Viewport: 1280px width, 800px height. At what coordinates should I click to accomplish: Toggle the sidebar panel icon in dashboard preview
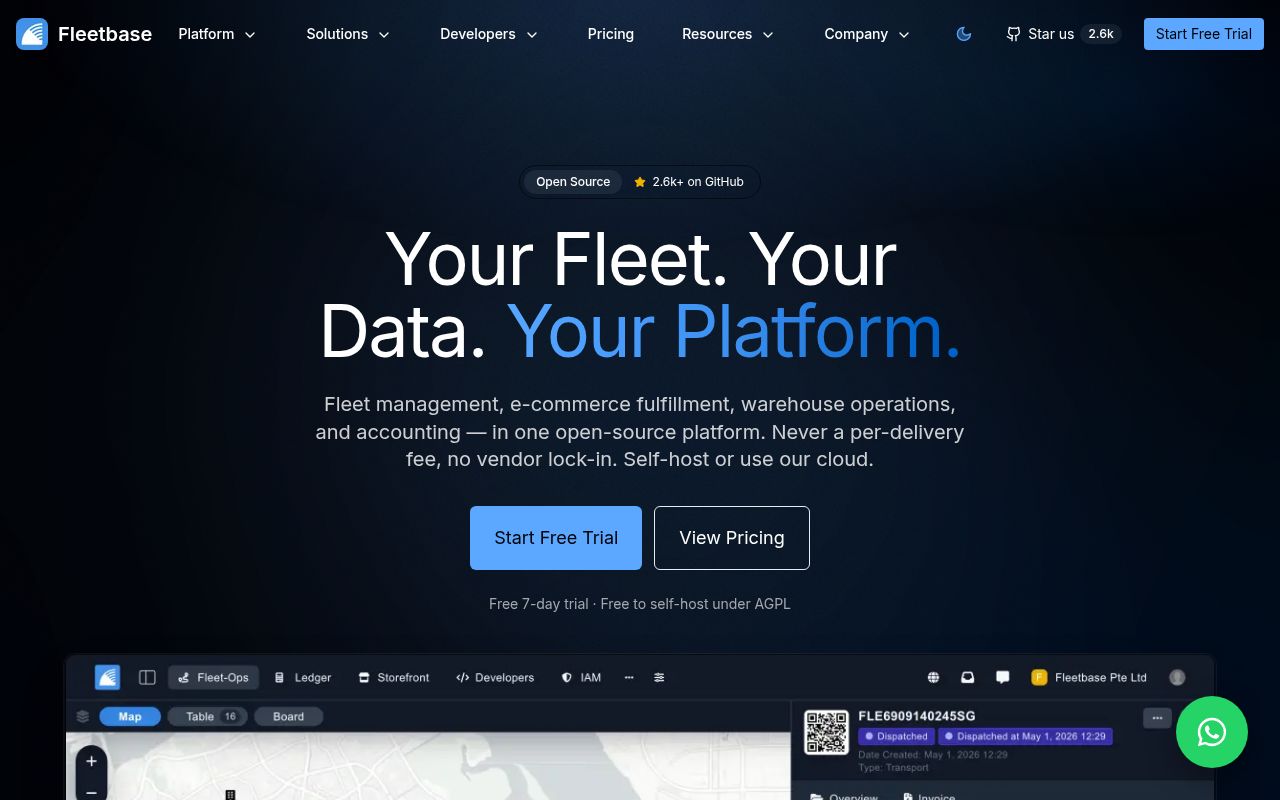pos(147,677)
